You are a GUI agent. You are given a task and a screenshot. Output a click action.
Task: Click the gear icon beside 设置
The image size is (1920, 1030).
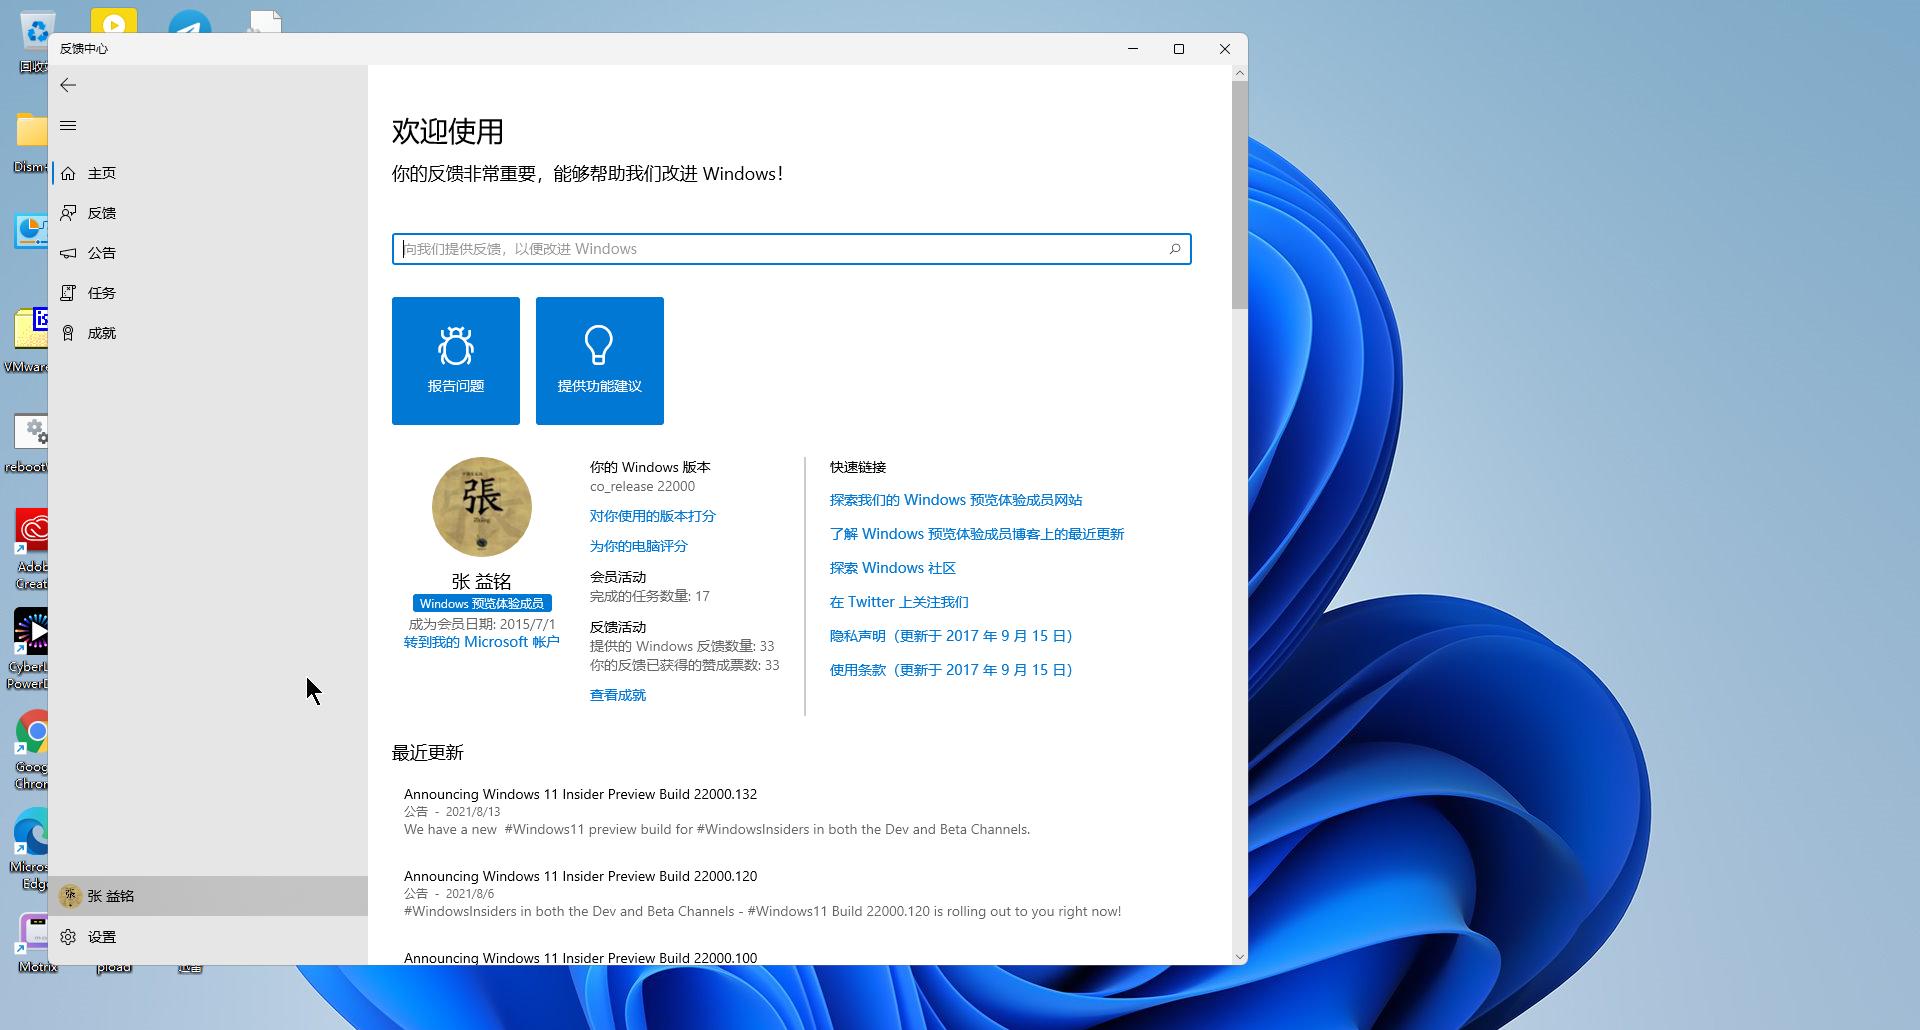tap(68, 937)
